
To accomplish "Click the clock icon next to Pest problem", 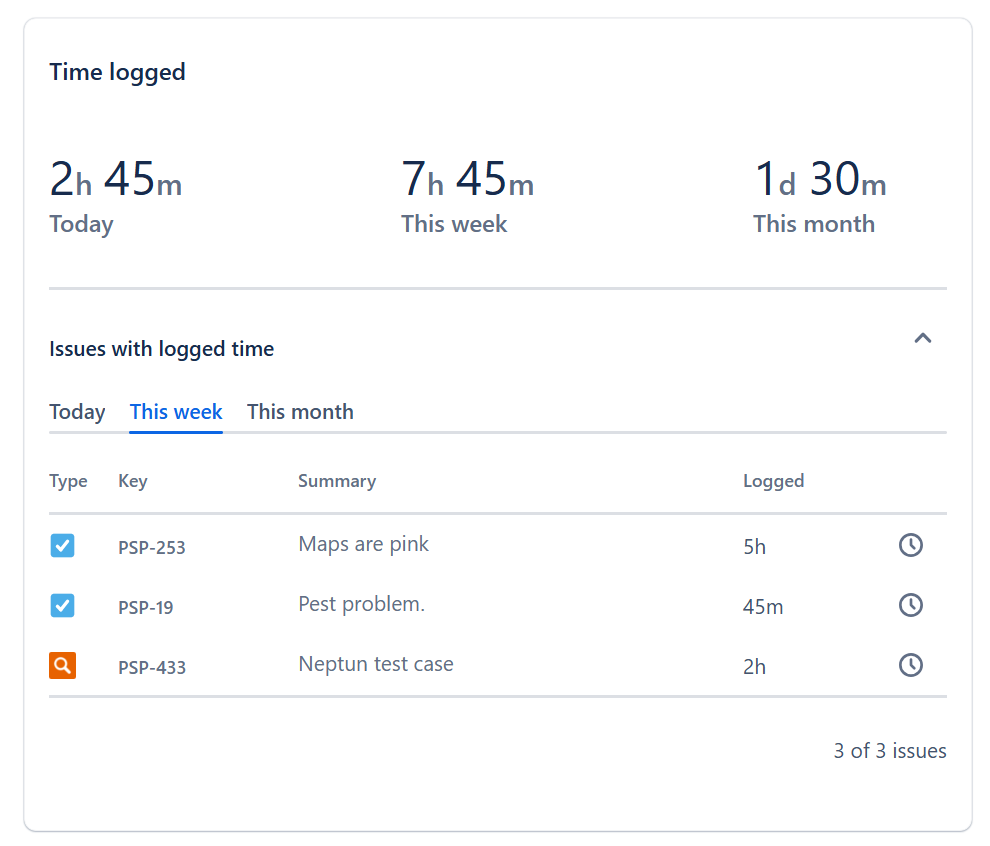I will tap(910, 605).
